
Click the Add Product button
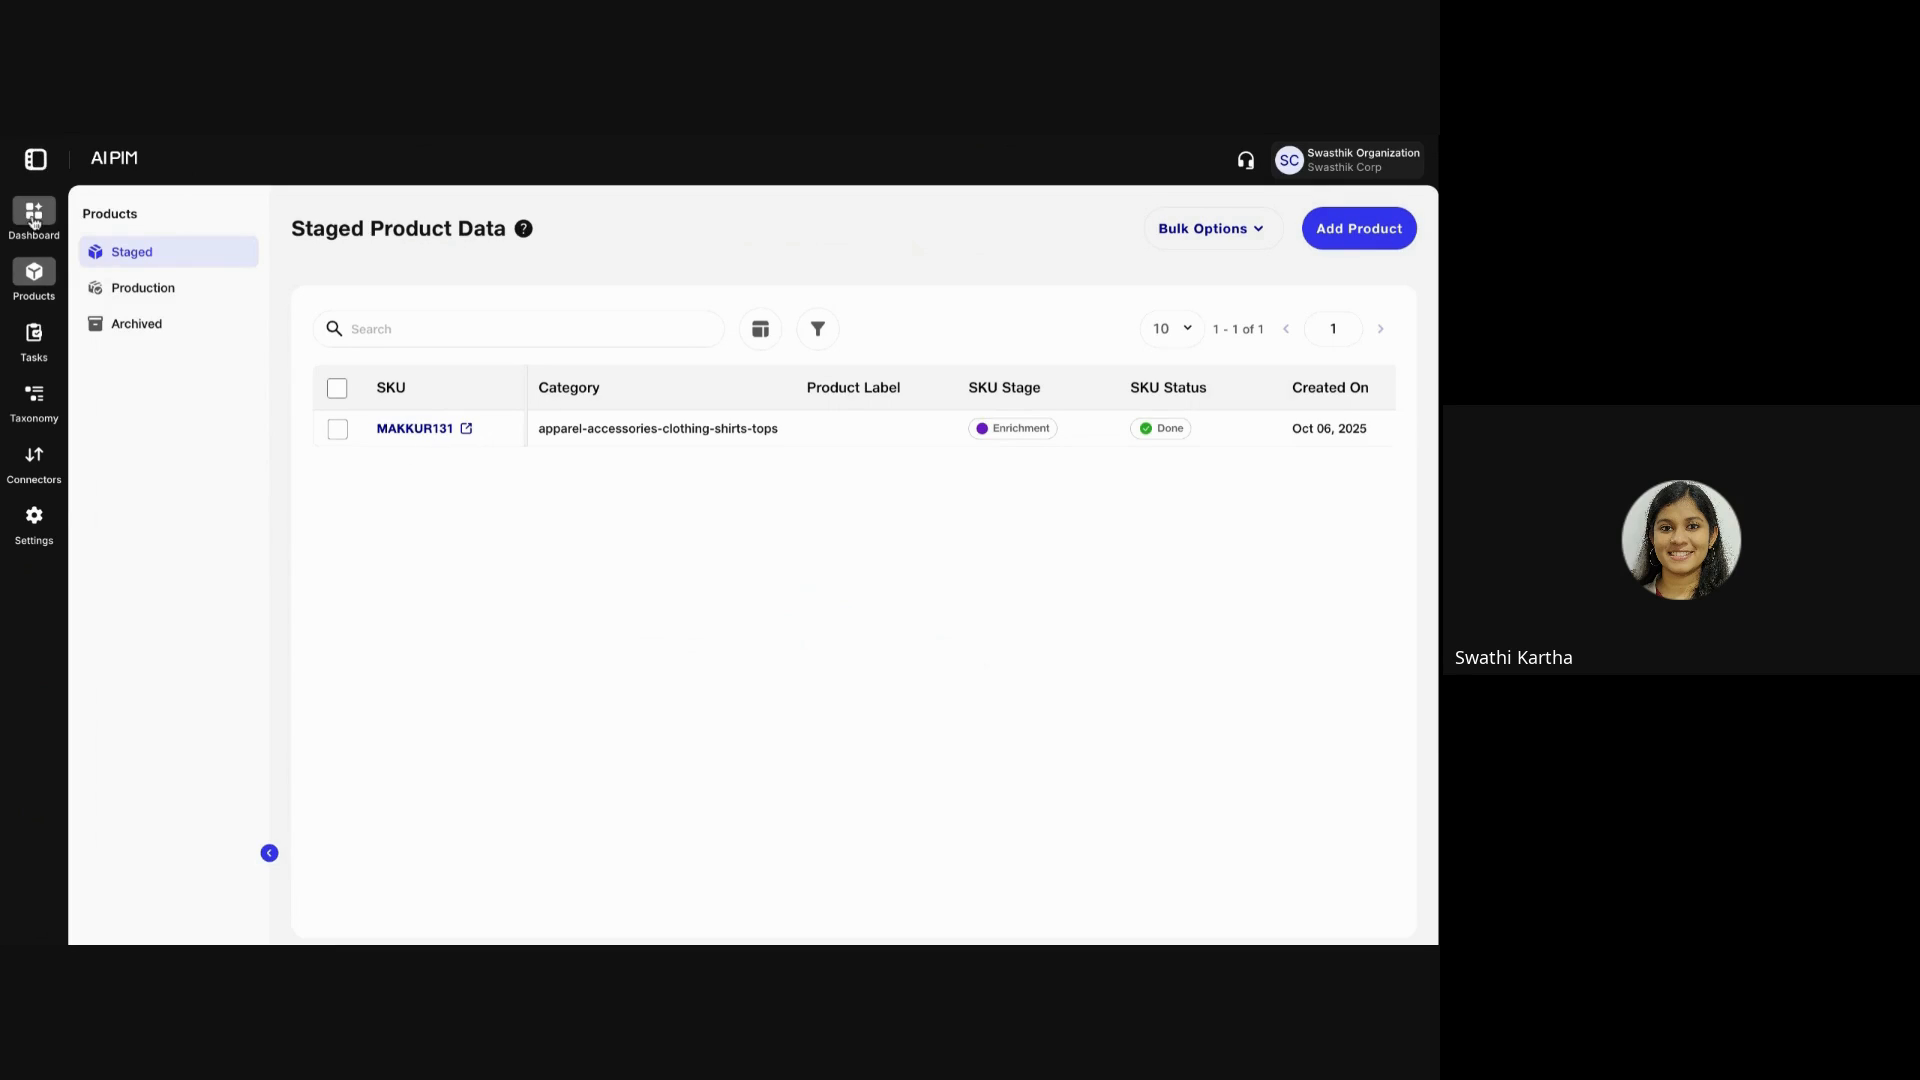tap(1358, 228)
